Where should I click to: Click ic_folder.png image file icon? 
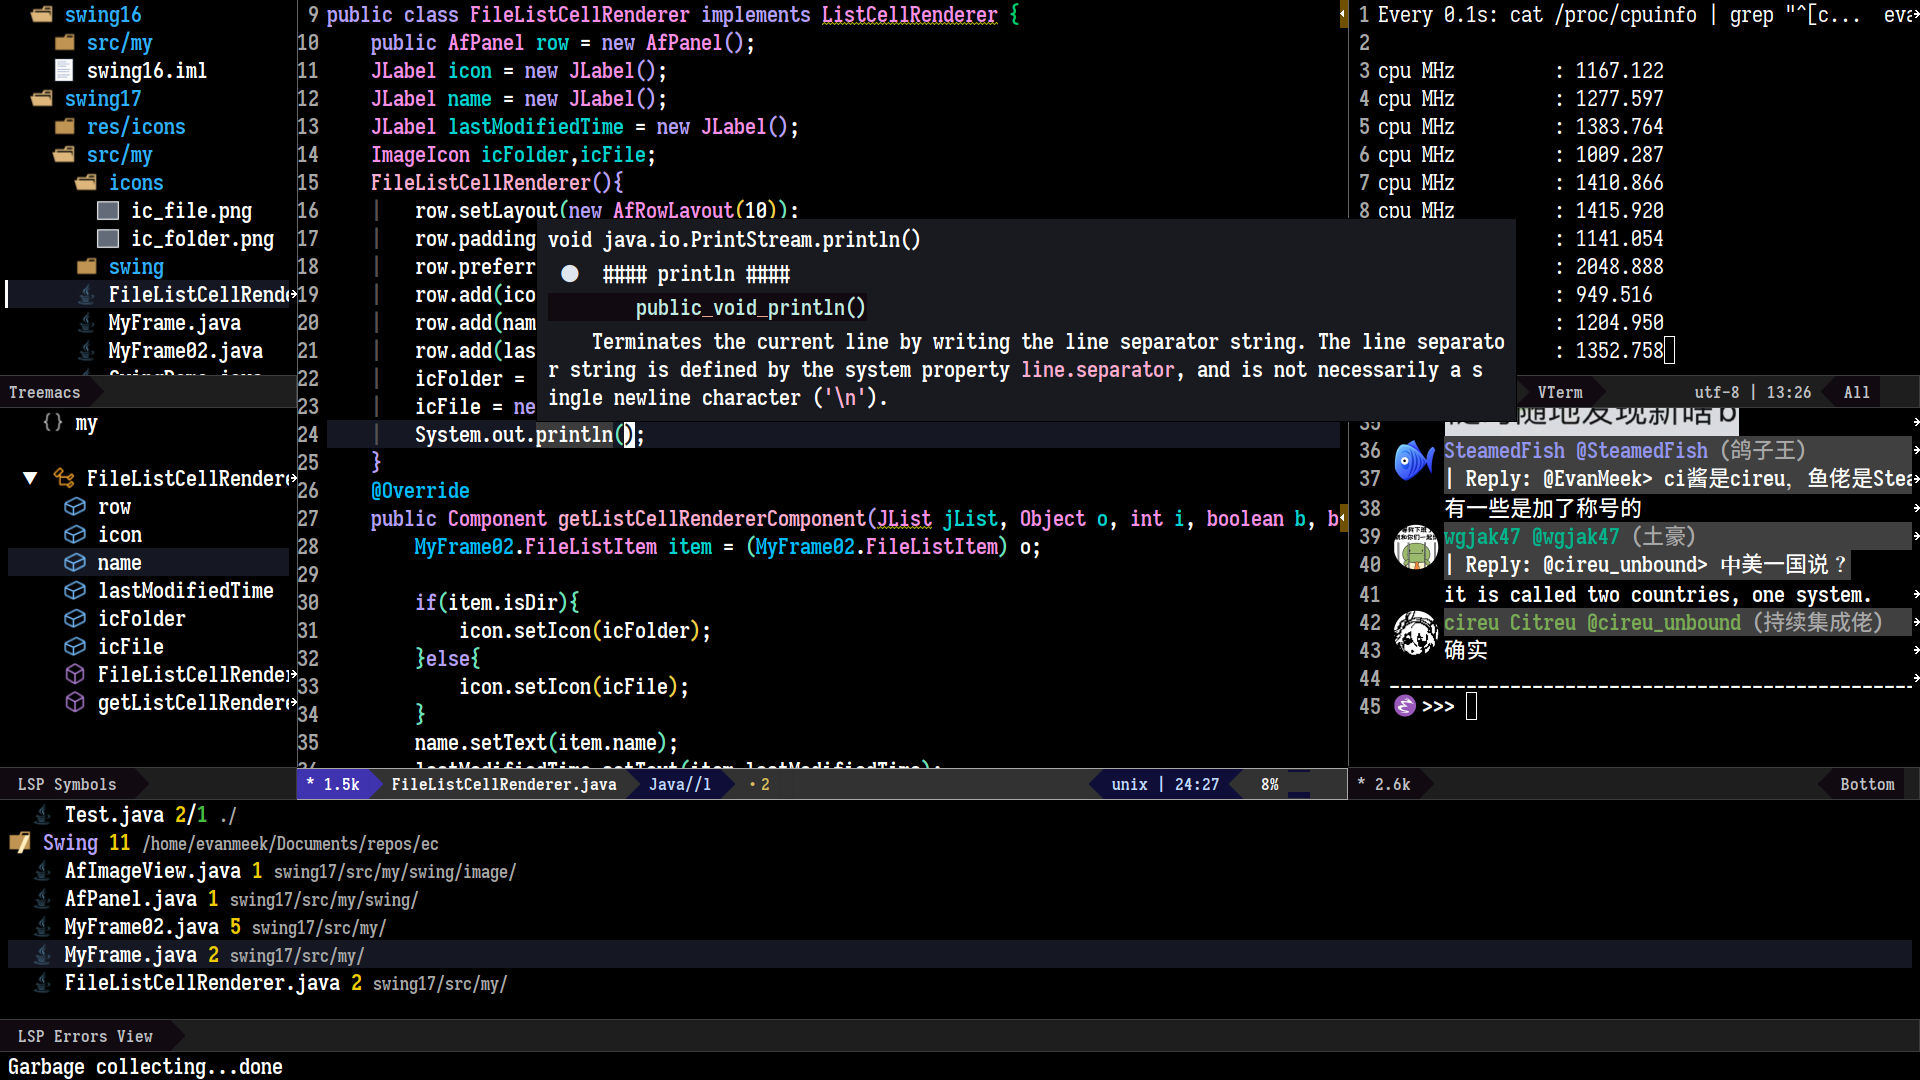pos(108,239)
